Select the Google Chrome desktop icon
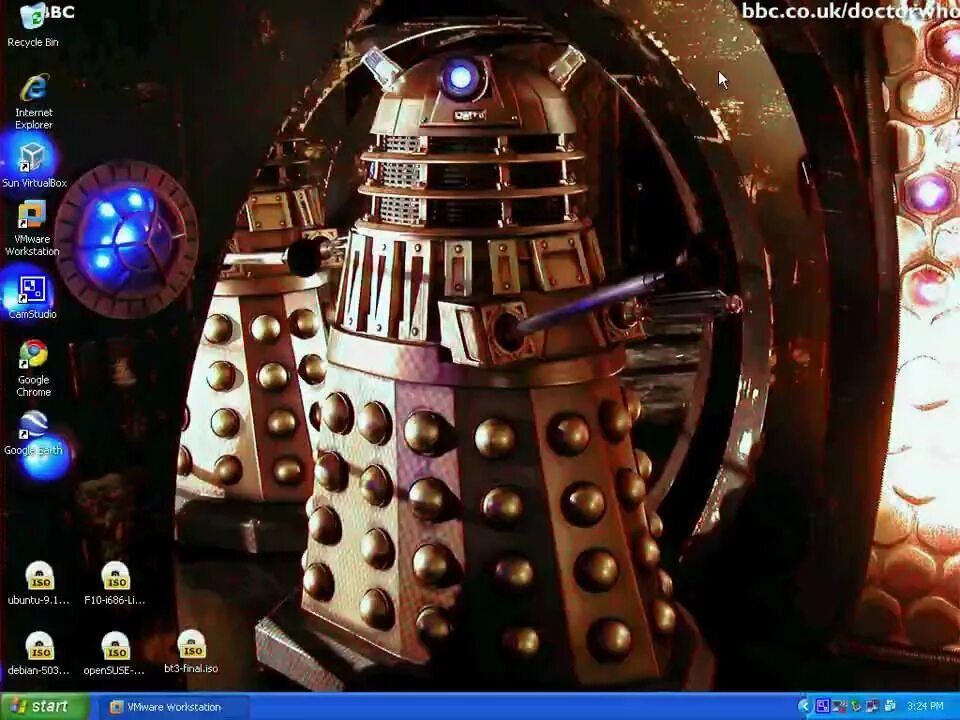This screenshot has height=720, width=960. click(33, 369)
